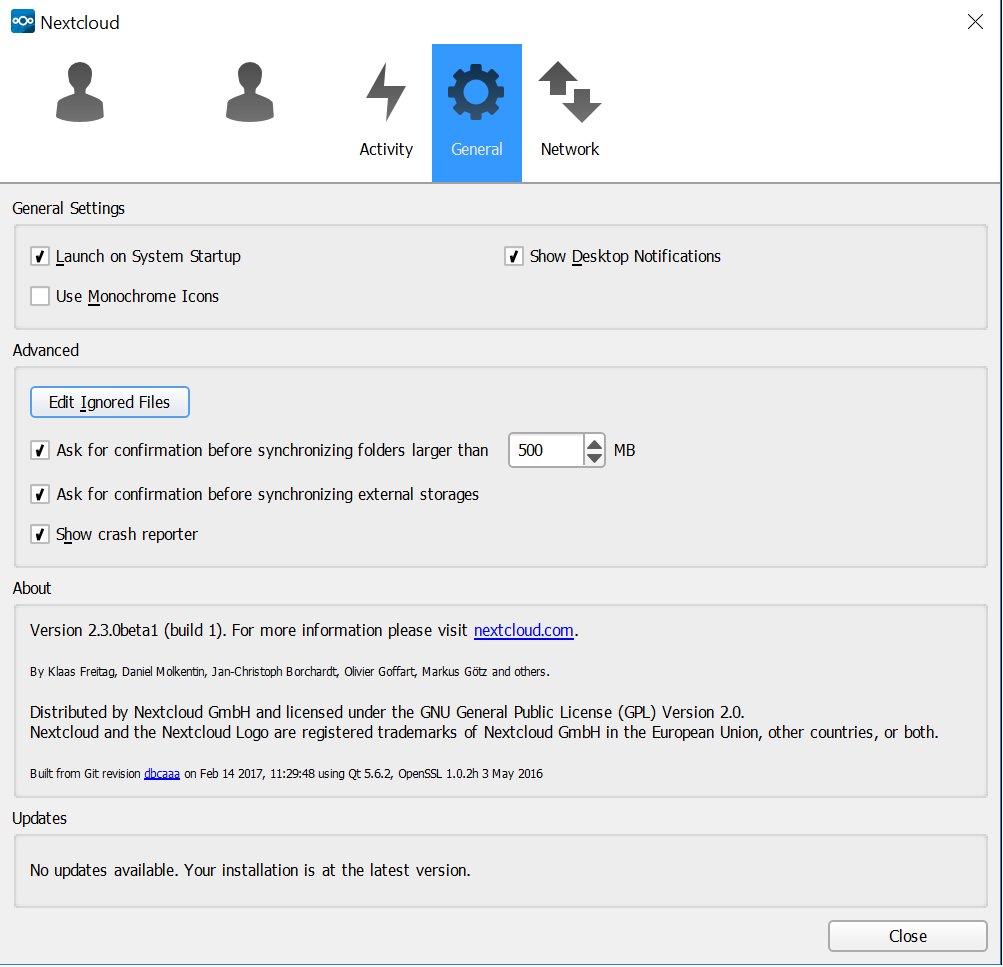Increase folder size limit with up arrow
1003x967 pixels.
(x=594, y=443)
